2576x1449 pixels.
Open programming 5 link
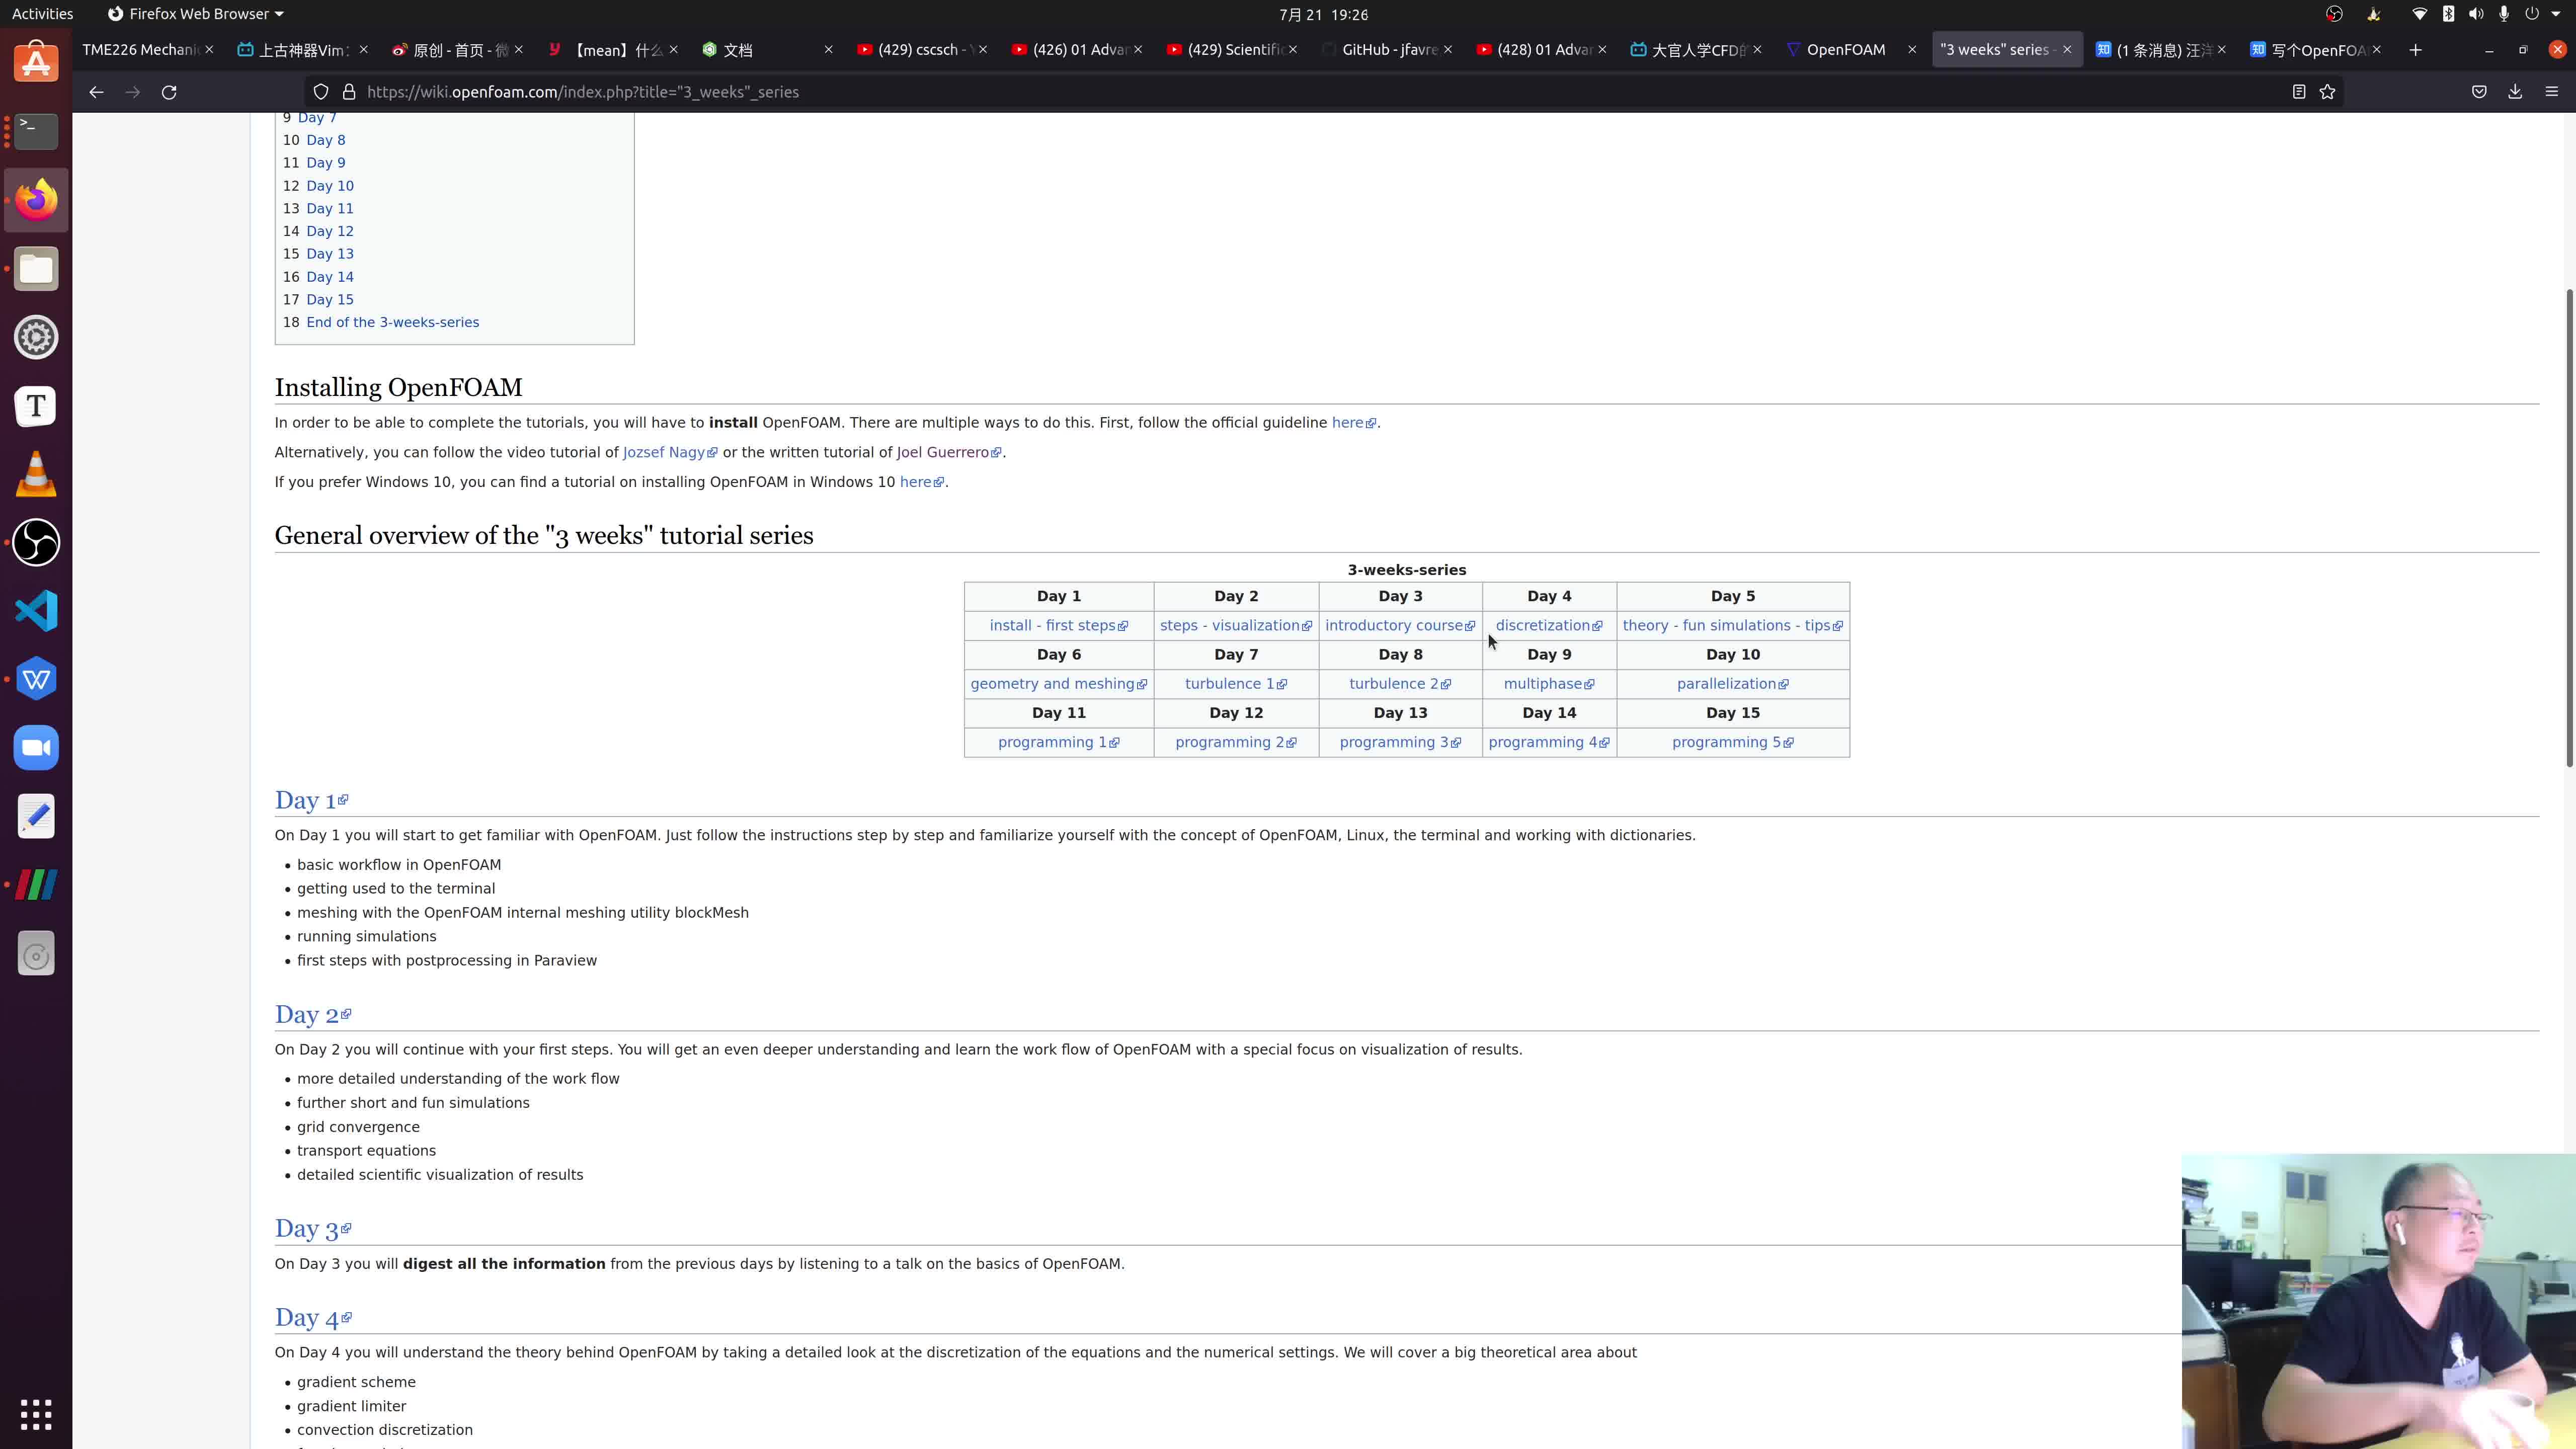1732,742
